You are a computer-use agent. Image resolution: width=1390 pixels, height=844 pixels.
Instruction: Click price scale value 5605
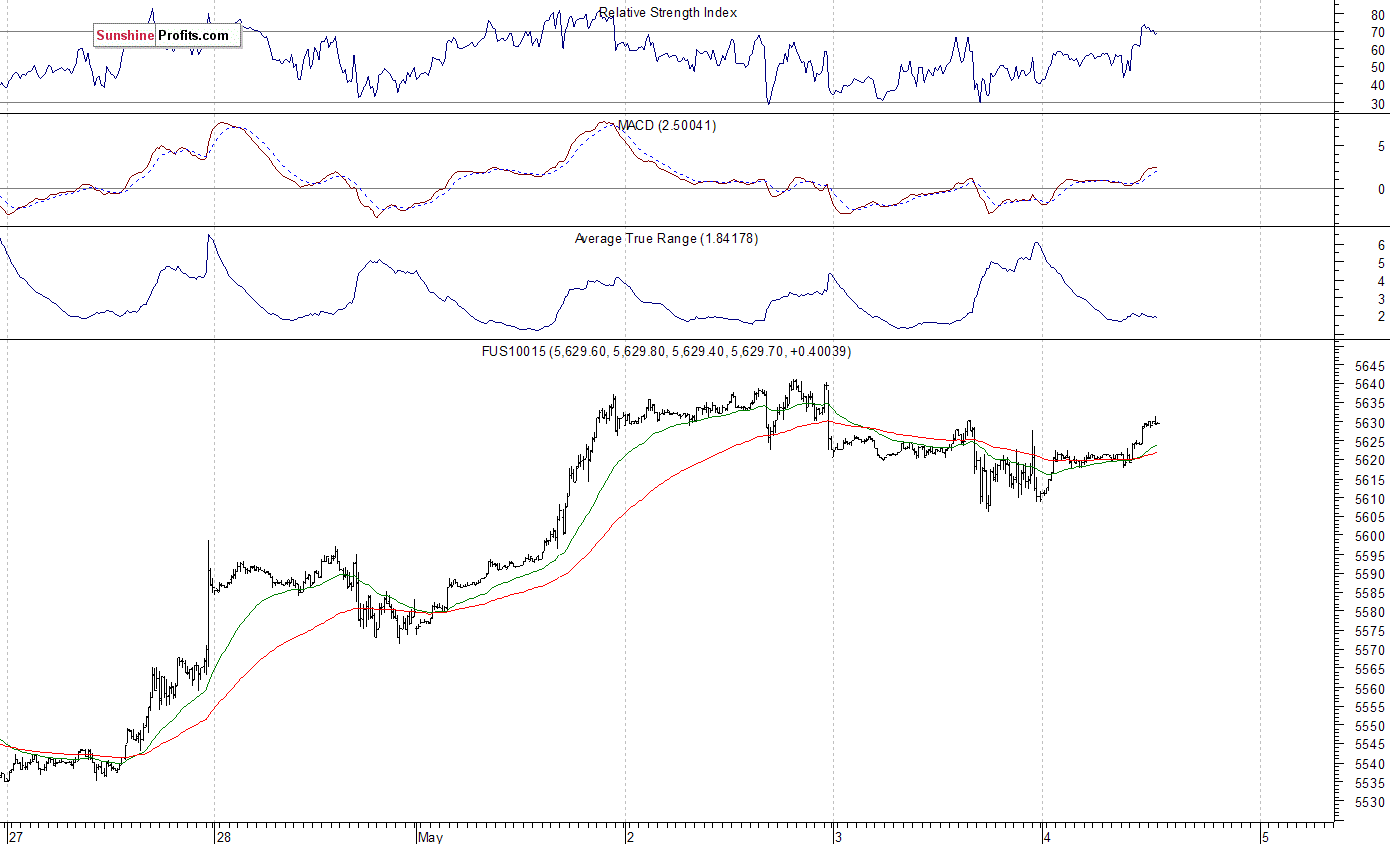pos(1370,518)
